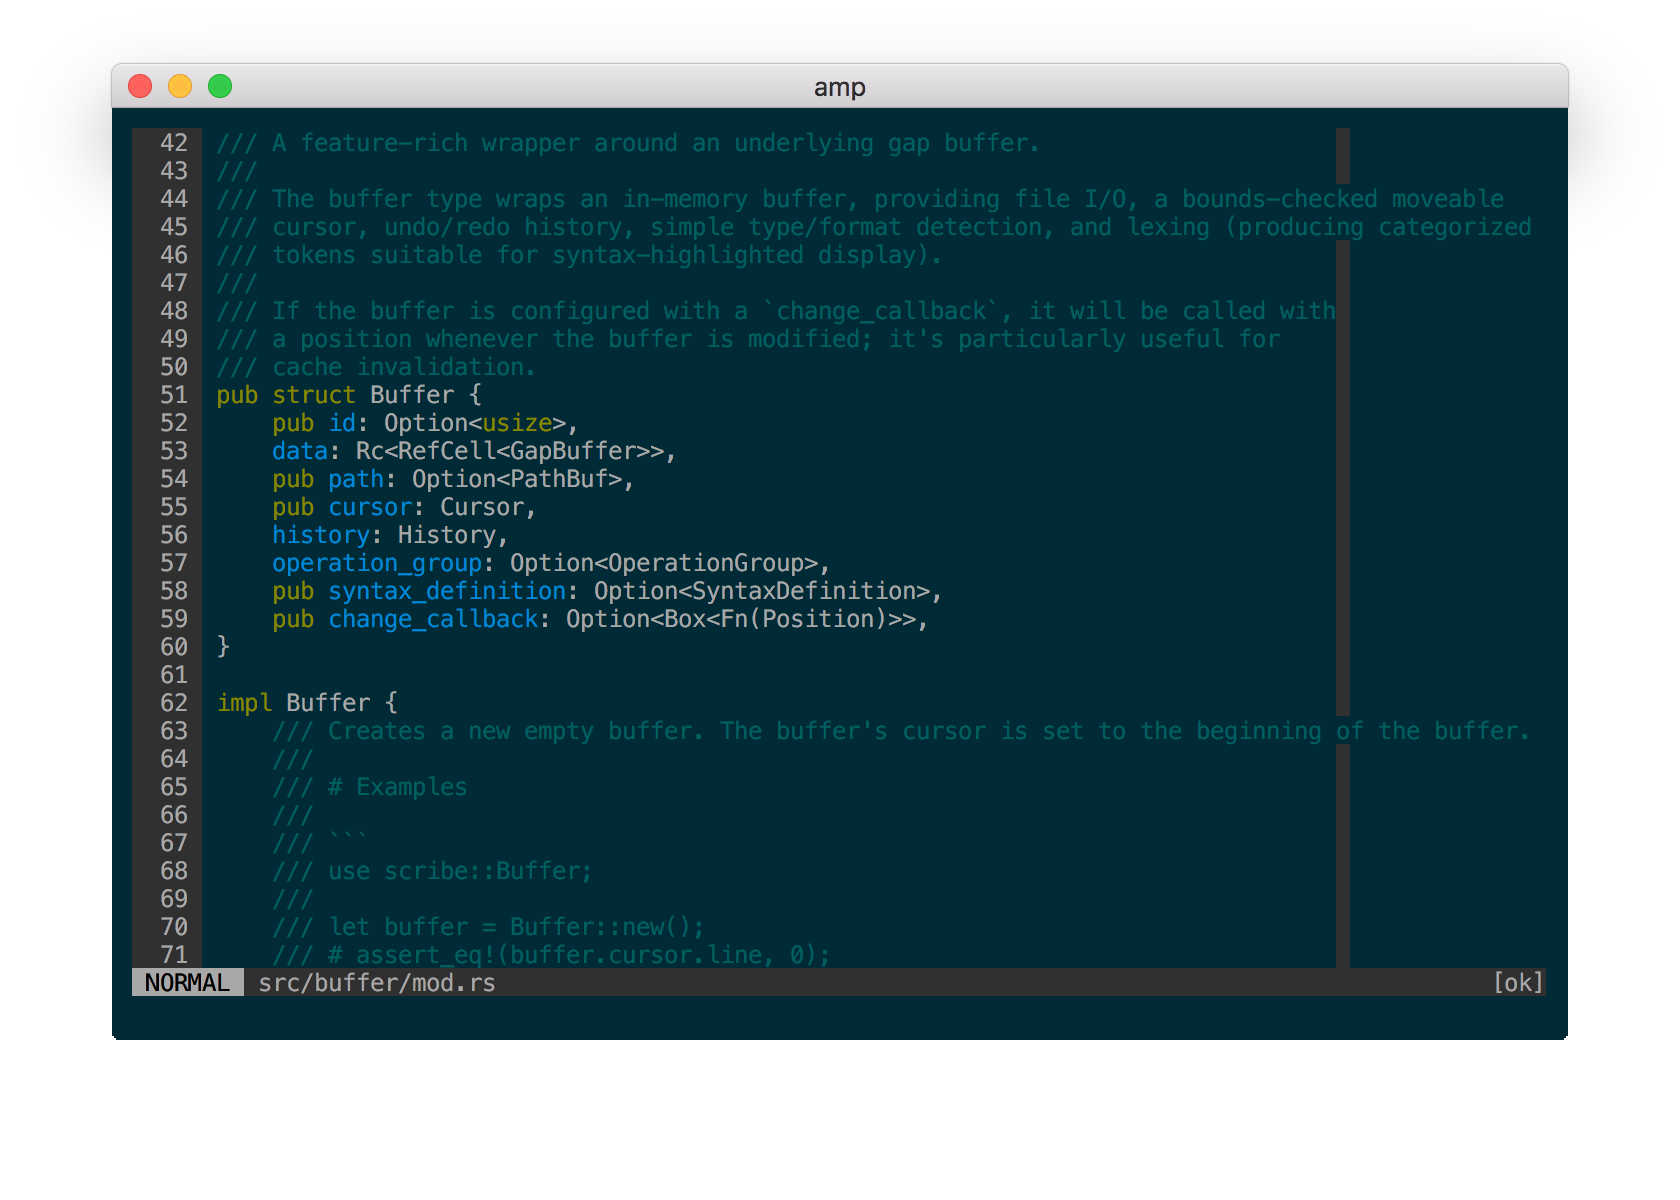Click the 'cursor' field name on line 55
This screenshot has width=1680, height=1200.
(x=370, y=507)
